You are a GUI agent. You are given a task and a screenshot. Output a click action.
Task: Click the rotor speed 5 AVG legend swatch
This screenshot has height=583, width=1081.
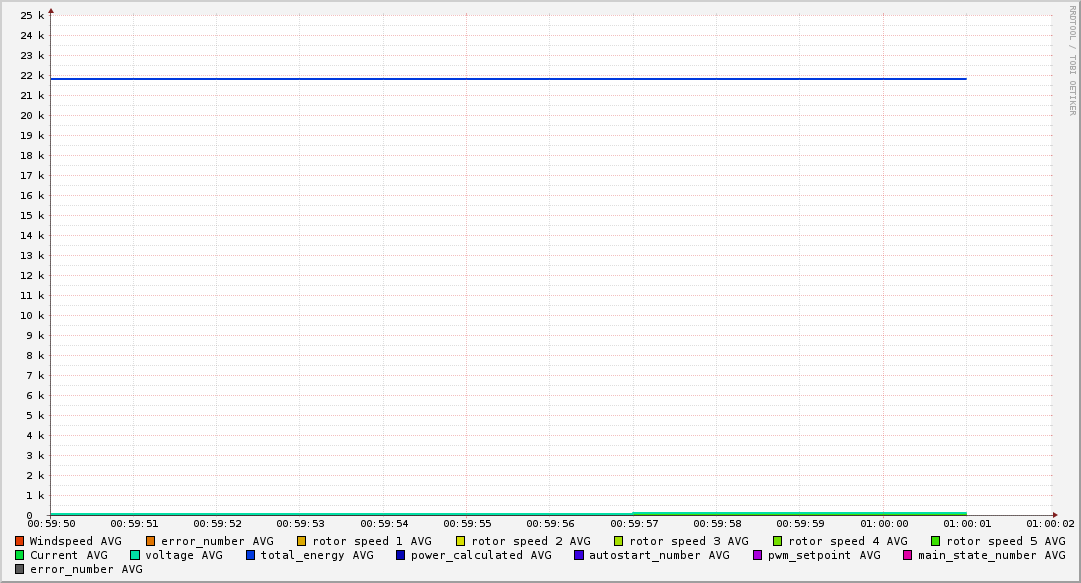936,541
